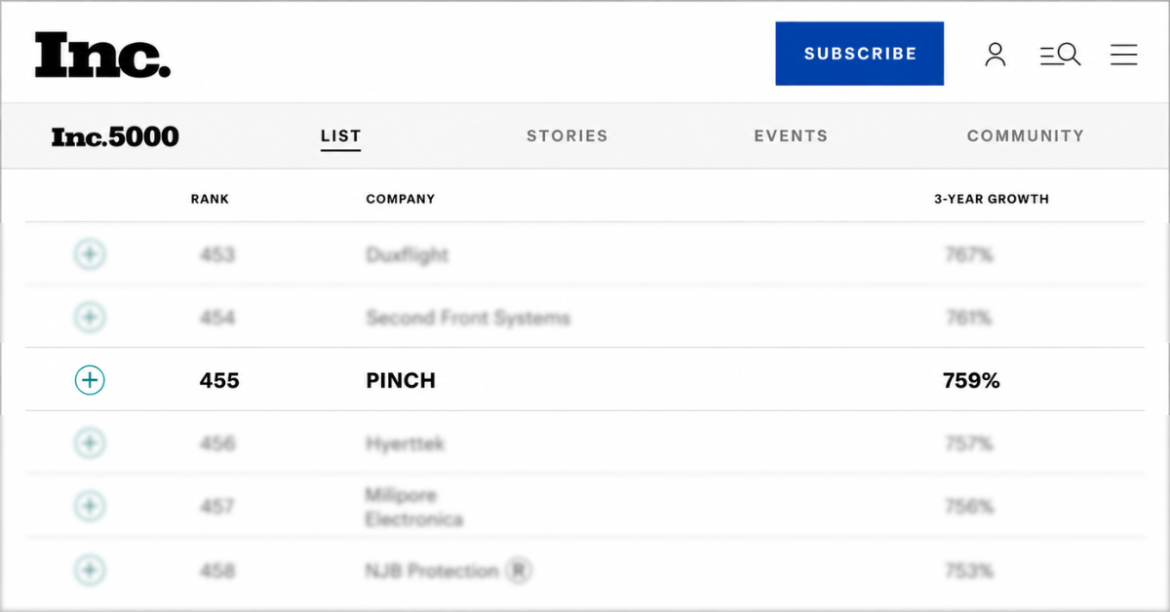Click the Inc. logo in header

tap(103, 54)
